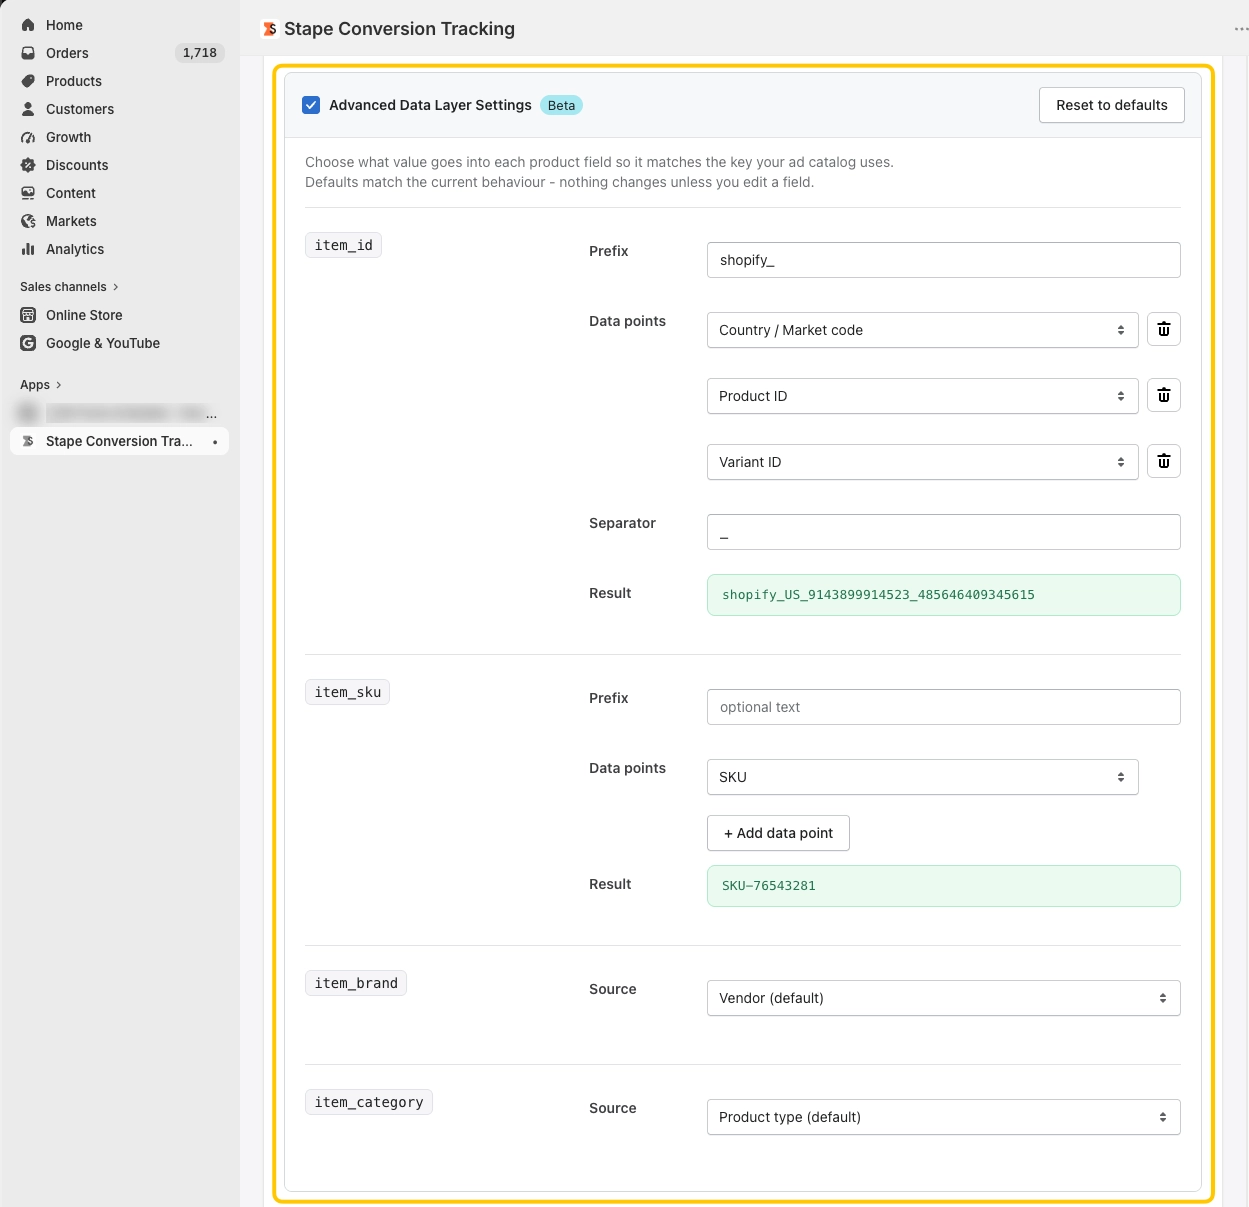Screen dimensions: 1249x1207
Task: Click the Orders count badge 1,718
Action: click(x=200, y=53)
